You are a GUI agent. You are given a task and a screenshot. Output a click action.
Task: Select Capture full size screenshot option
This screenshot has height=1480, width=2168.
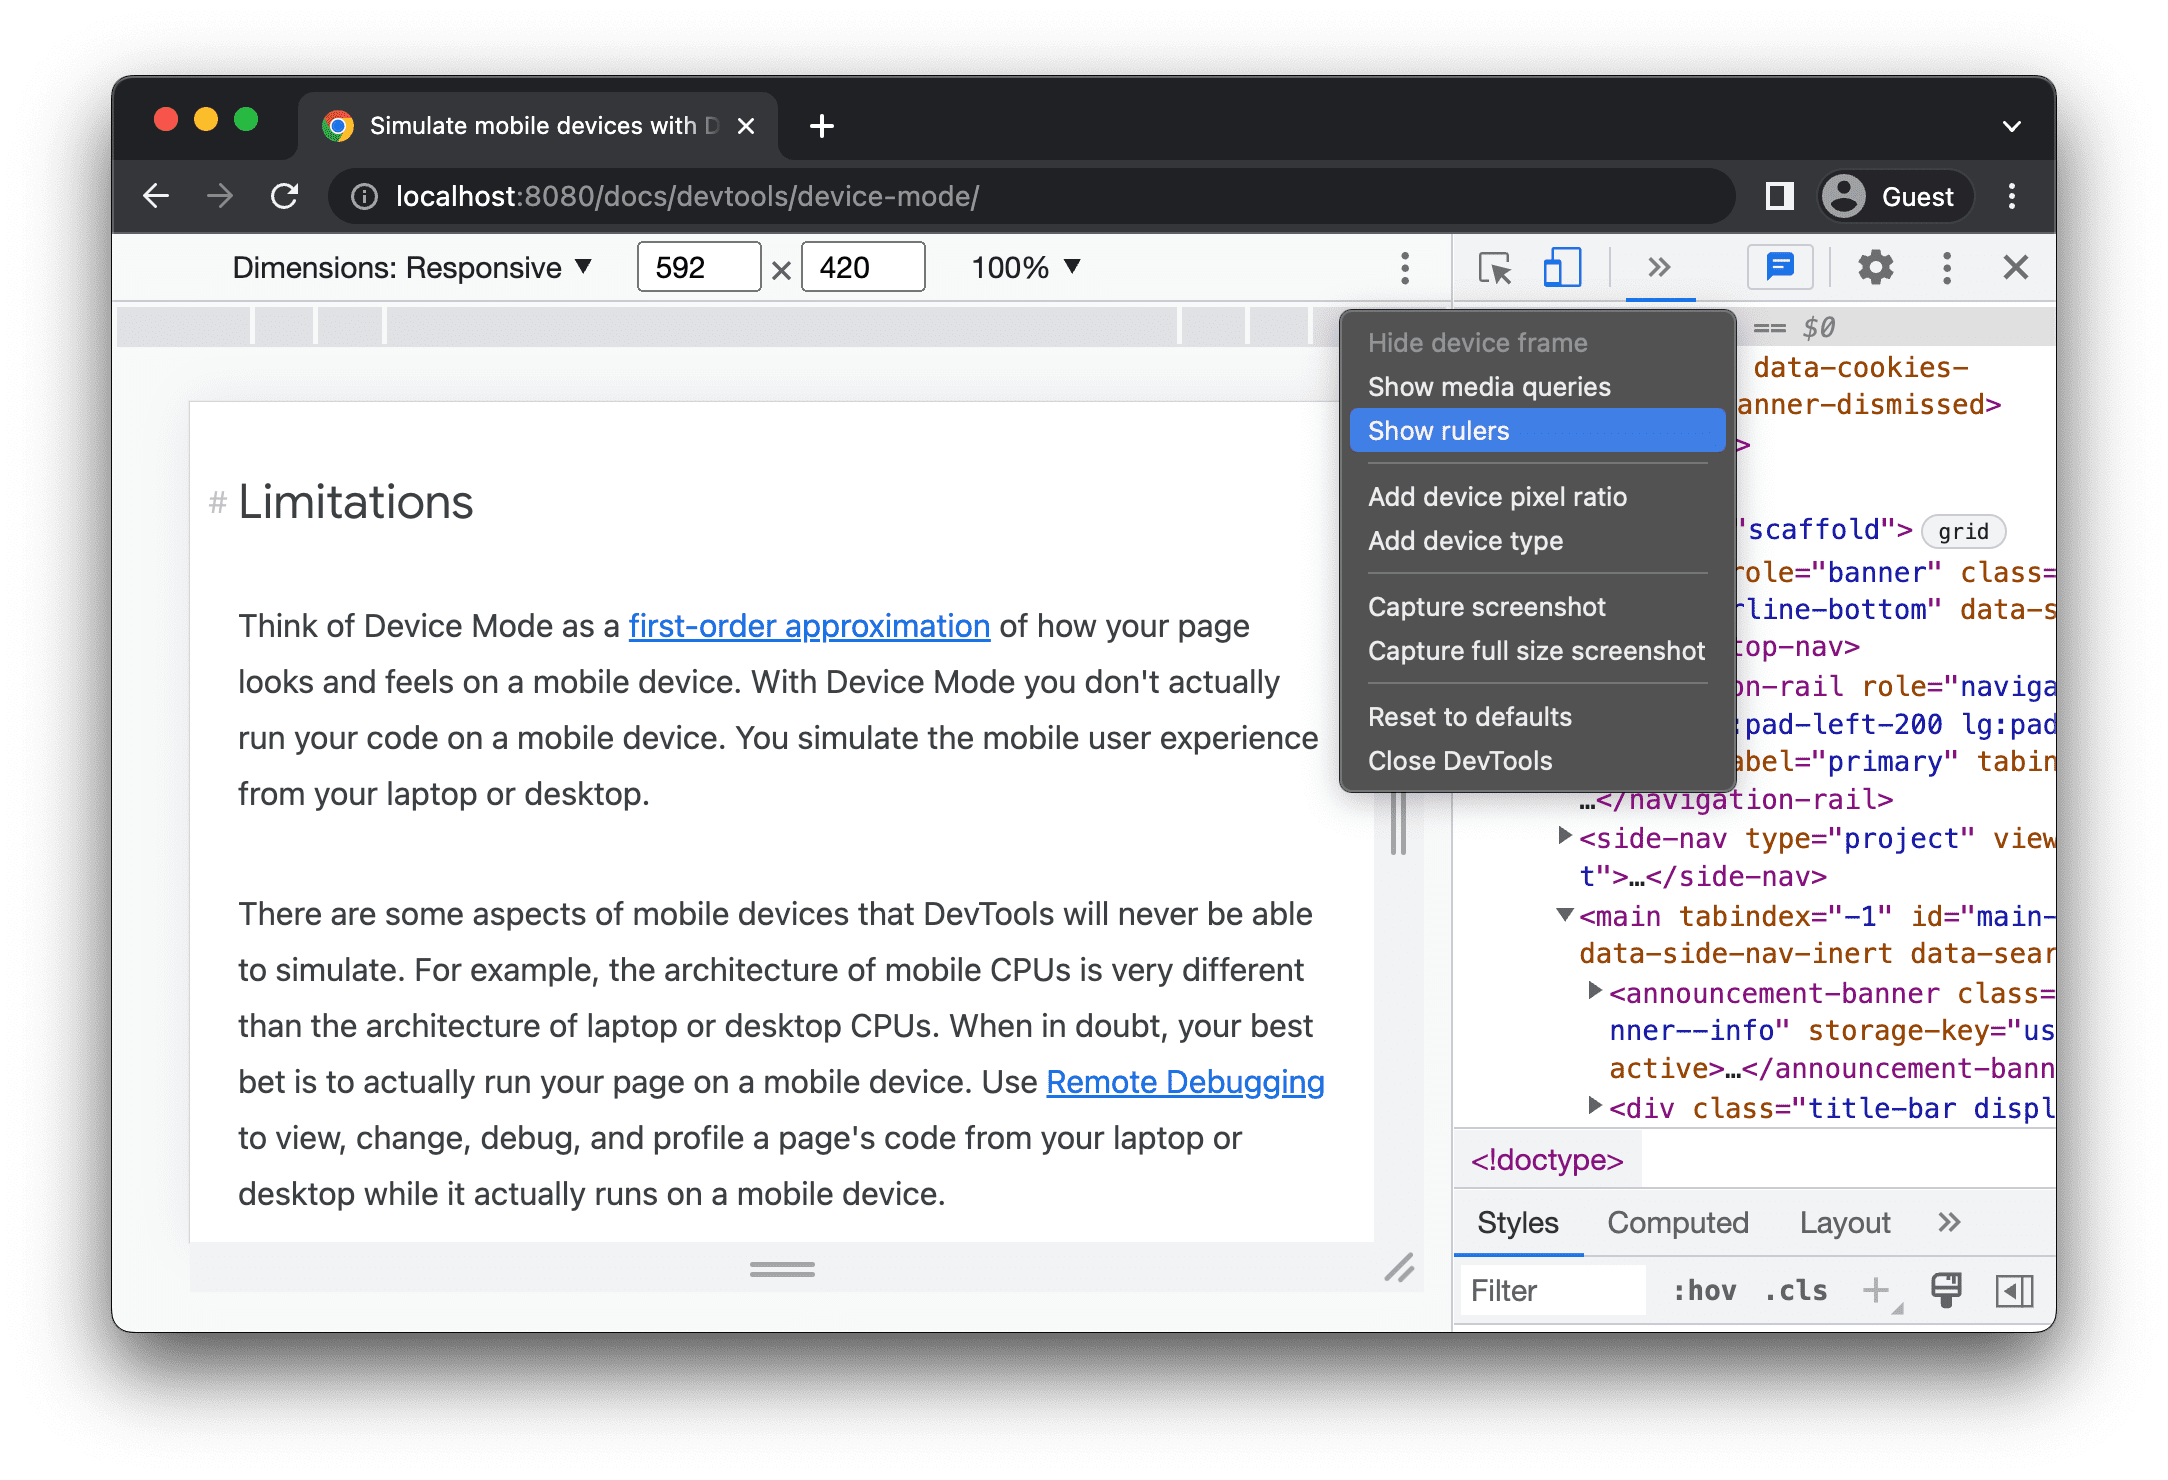tap(1537, 649)
